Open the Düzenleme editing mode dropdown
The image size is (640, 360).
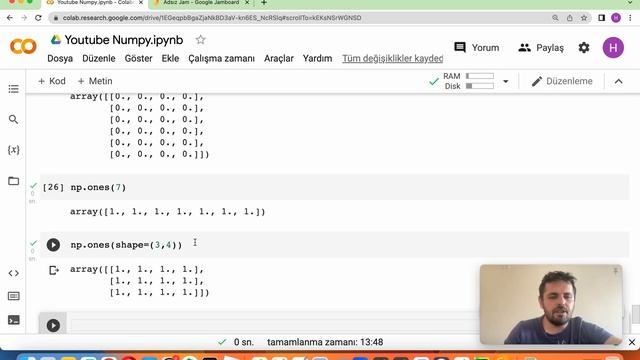coord(562,81)
